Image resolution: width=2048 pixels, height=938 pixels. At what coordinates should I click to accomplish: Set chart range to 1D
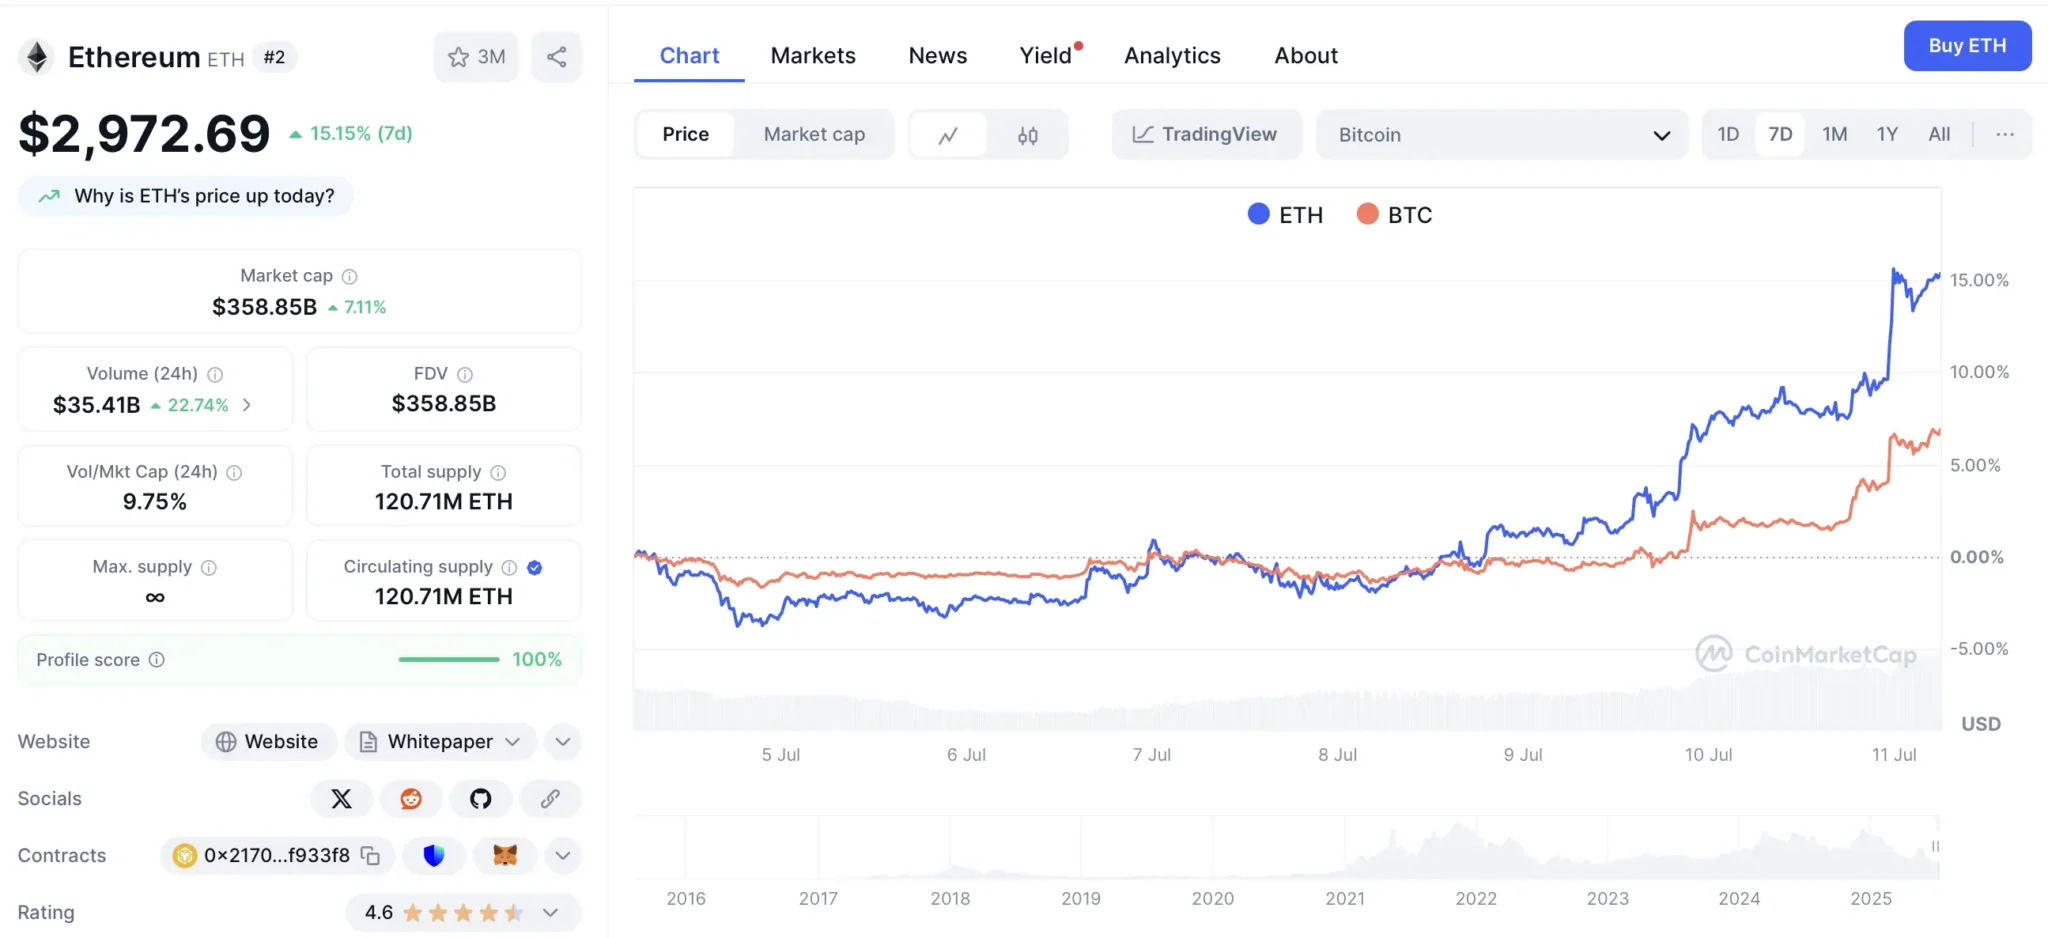coord(1728,134)
